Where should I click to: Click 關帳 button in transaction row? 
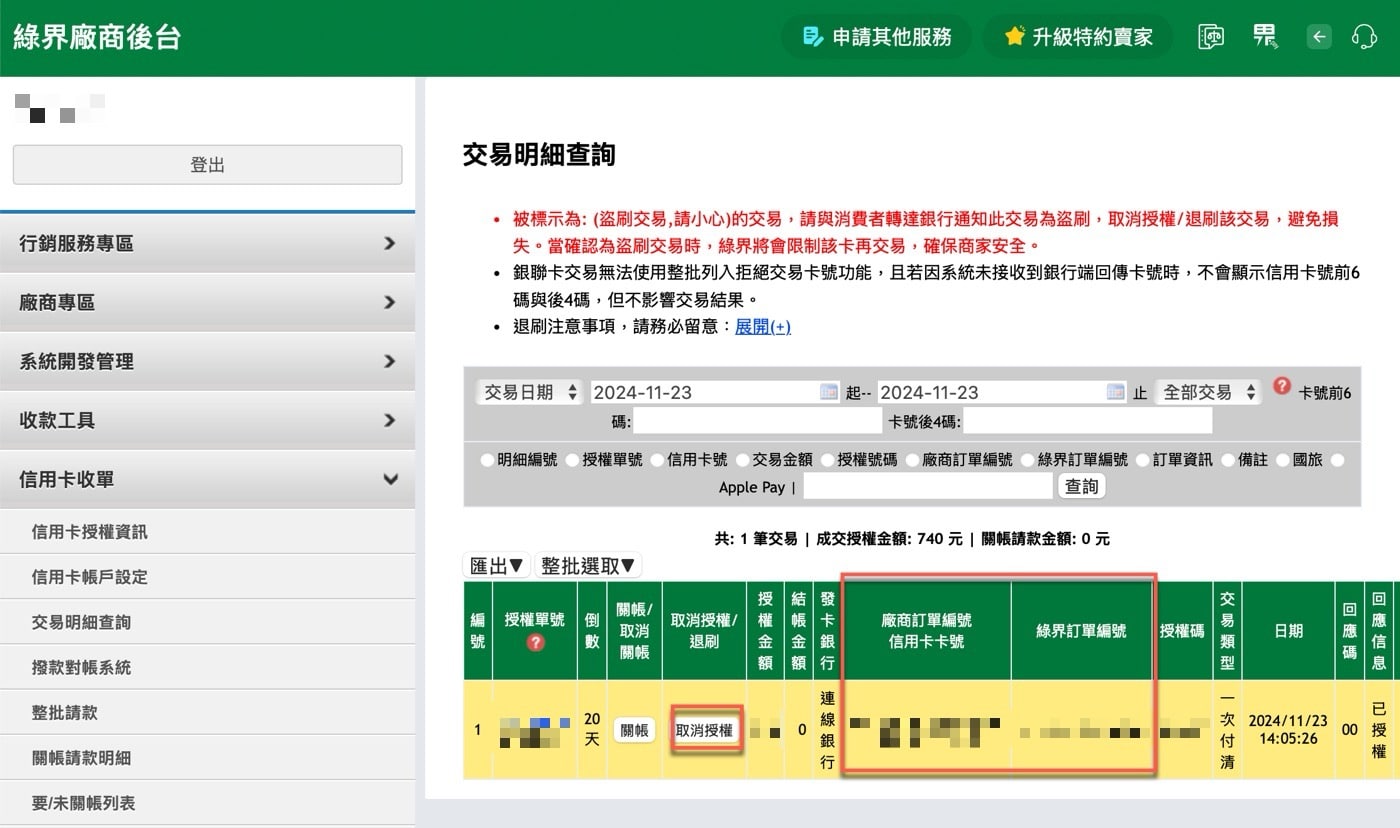[x=634, y=730]
